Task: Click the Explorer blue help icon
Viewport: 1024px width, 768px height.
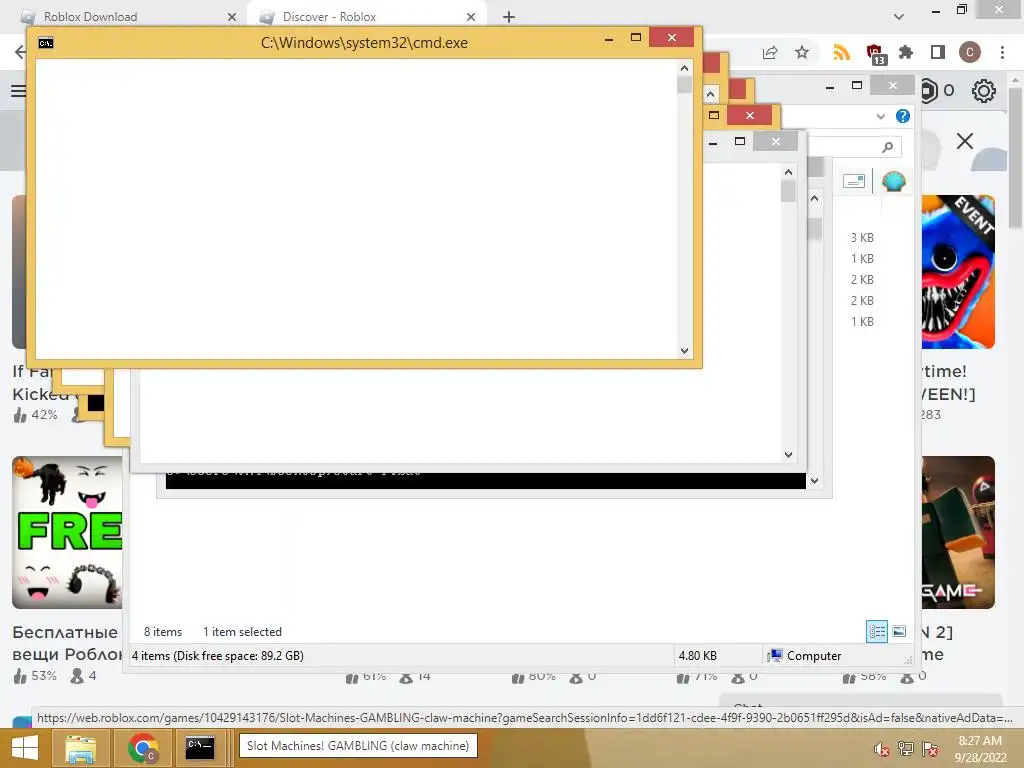Action: coord(903,116)
